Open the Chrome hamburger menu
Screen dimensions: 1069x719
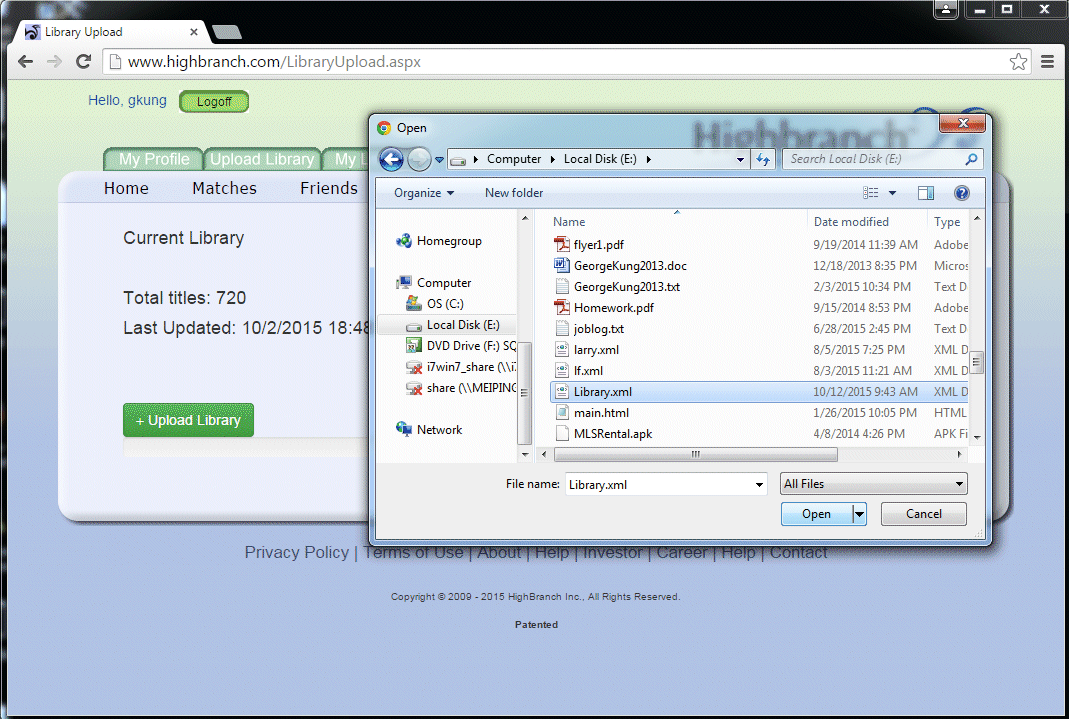(x=1047, y=62)
